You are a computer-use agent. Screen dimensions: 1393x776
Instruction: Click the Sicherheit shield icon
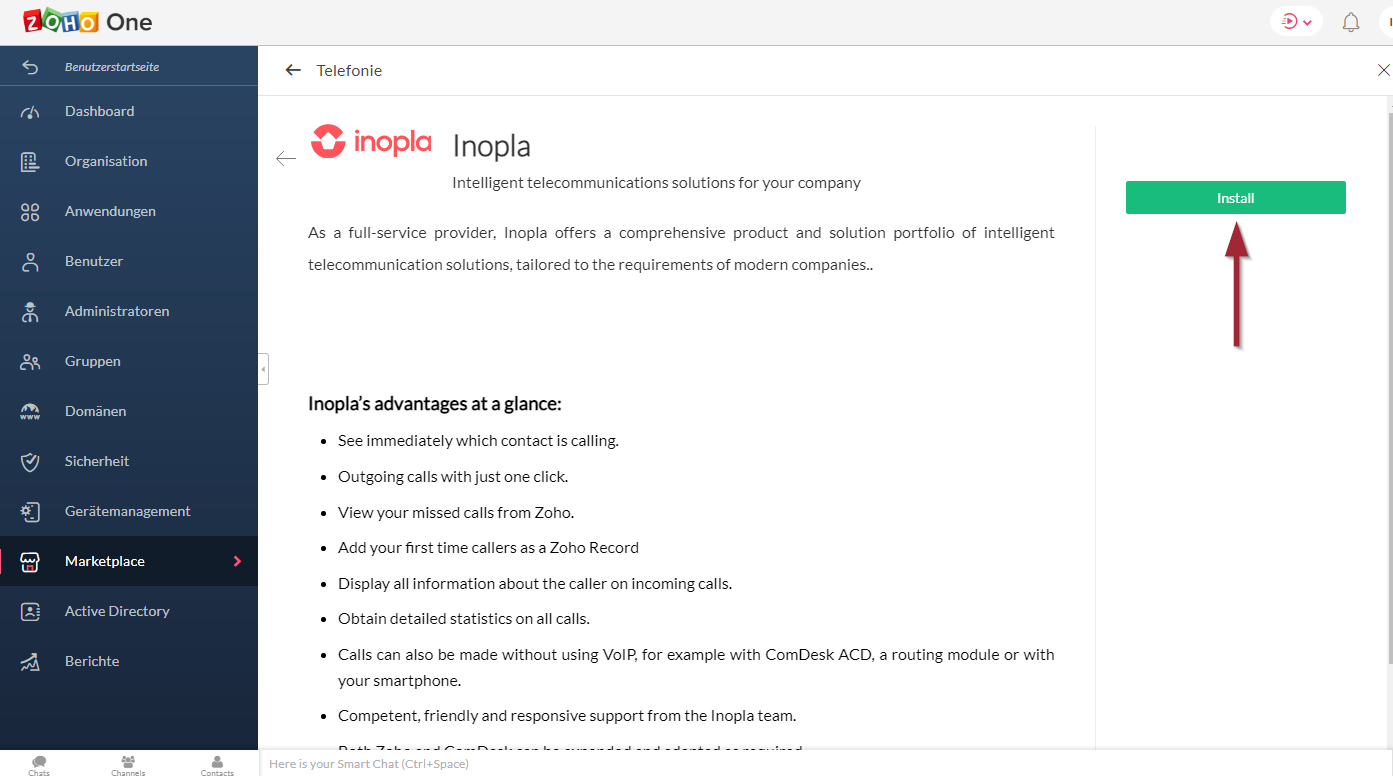30,462
